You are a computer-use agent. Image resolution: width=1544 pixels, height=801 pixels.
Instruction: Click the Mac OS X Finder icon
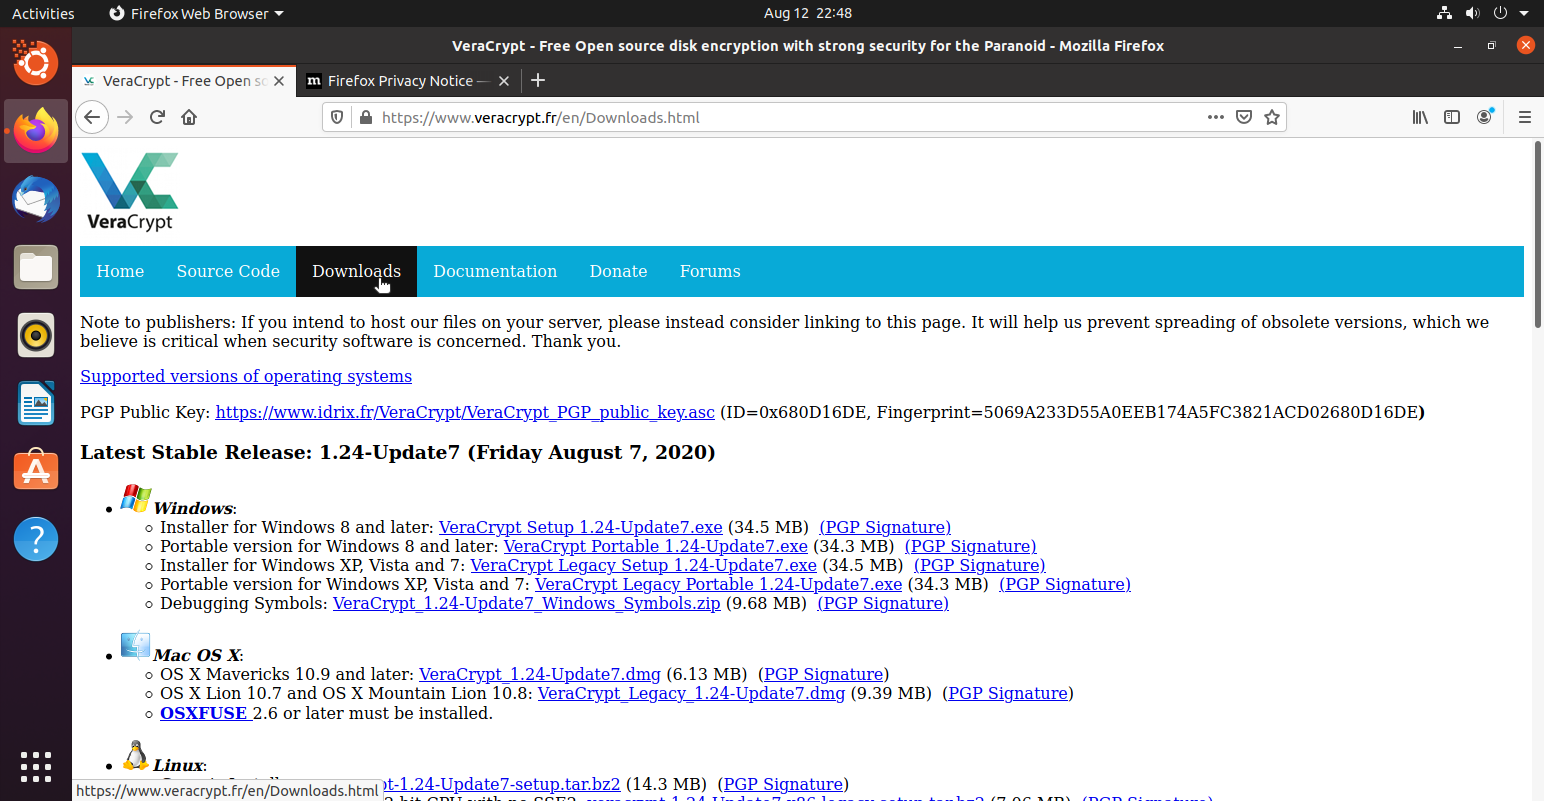point(135,645)
